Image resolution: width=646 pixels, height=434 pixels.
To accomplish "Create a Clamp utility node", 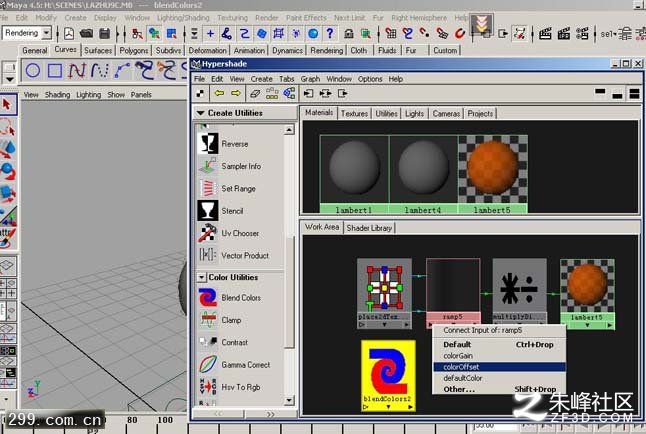I will pos(220,320).
